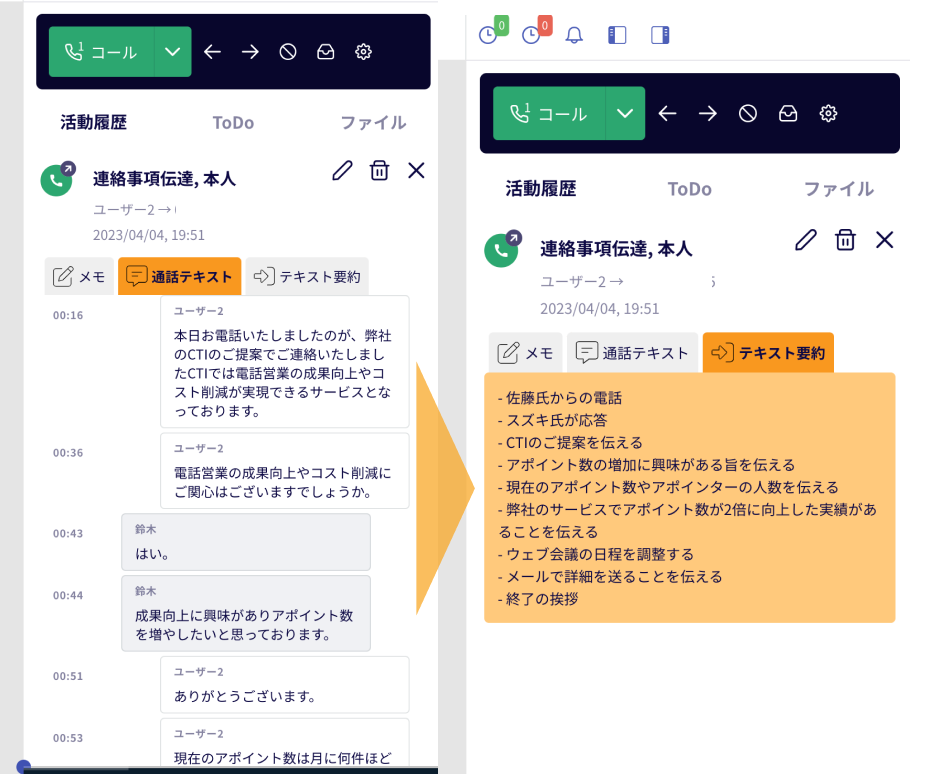The height and width of the screenshot is (774, 926).
Task: Click the 00:16 transcript timestamp
Action: (68, 315)
